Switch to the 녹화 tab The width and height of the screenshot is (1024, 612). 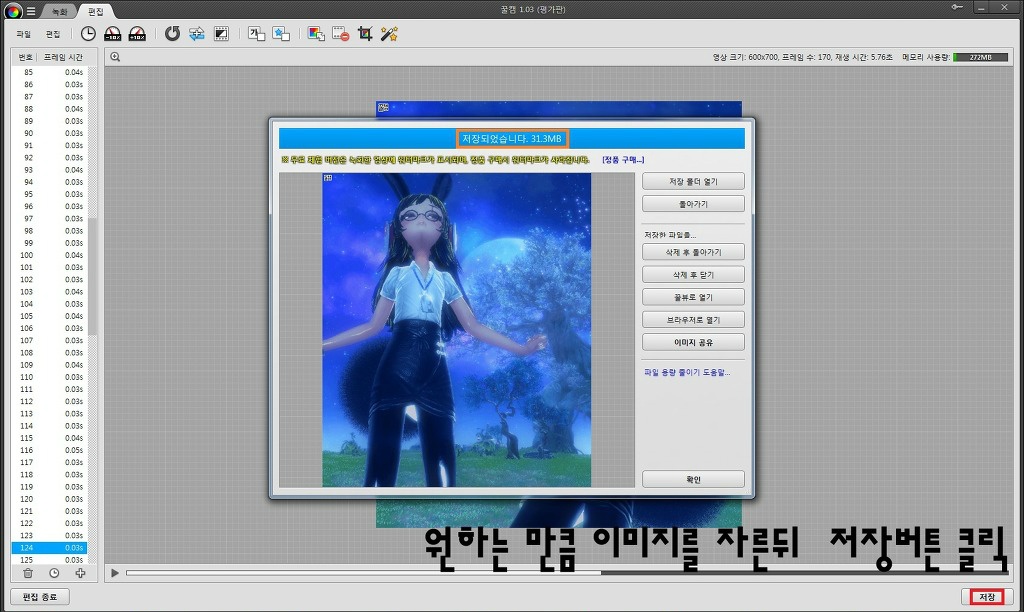[x=59, y=12]
